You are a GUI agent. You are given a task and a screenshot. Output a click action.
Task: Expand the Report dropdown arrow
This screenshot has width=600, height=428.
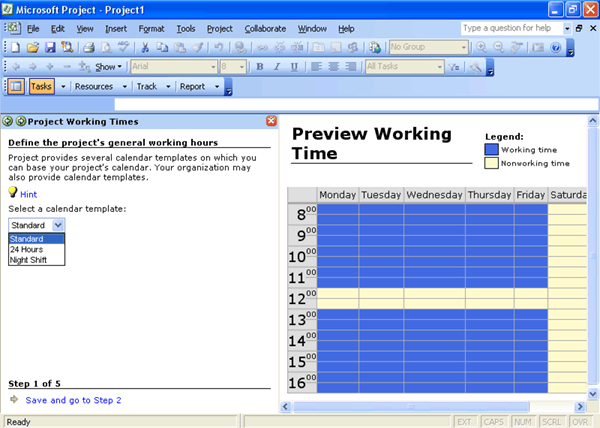click(x=218, y=87)
